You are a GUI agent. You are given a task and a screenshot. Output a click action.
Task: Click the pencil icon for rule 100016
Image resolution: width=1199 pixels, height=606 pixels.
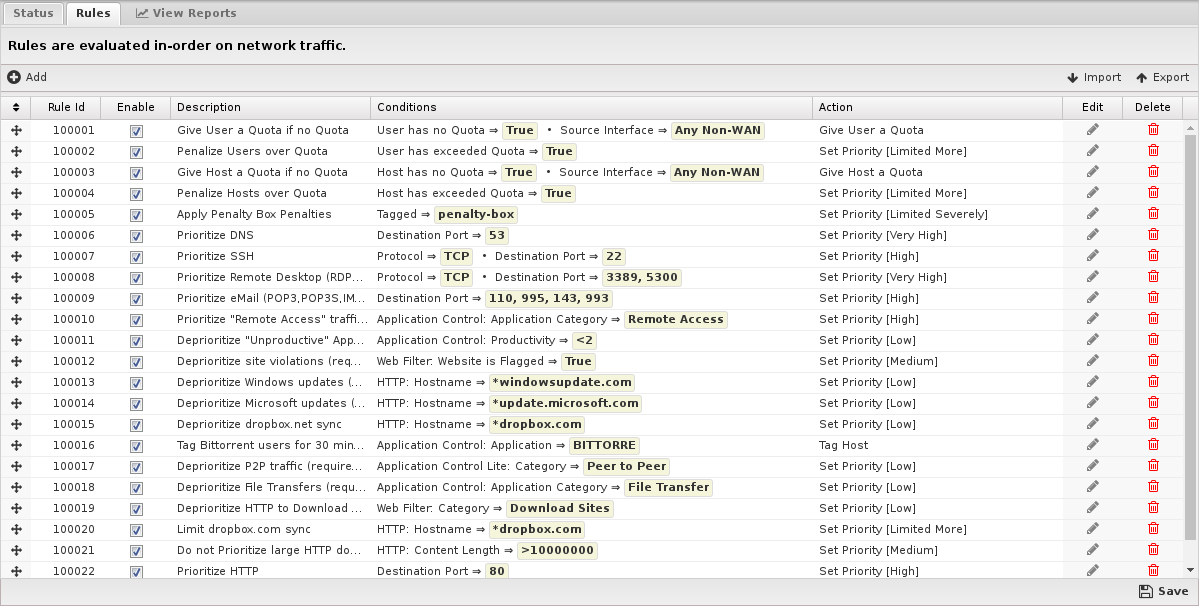coord(1093,445)
